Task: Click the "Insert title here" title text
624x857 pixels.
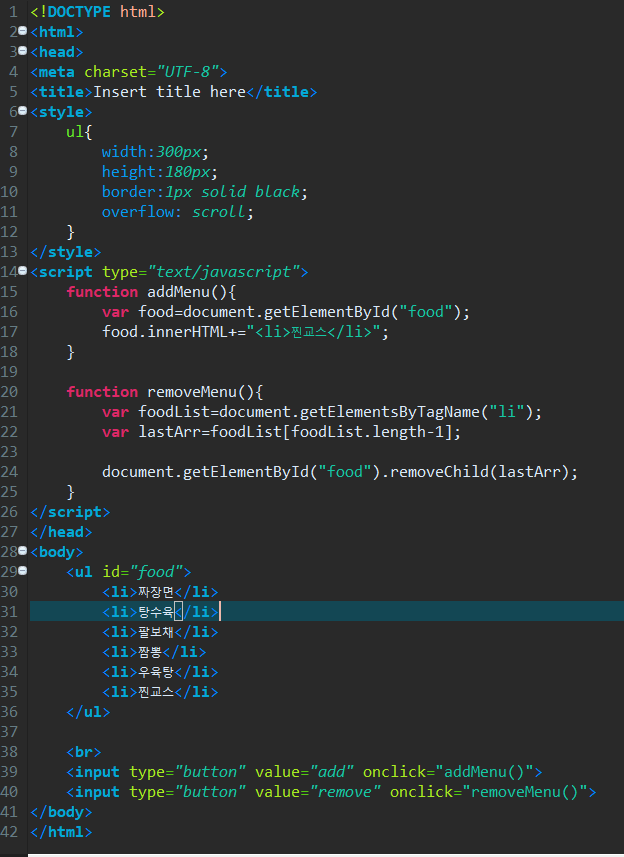Action: click(169, 91)
